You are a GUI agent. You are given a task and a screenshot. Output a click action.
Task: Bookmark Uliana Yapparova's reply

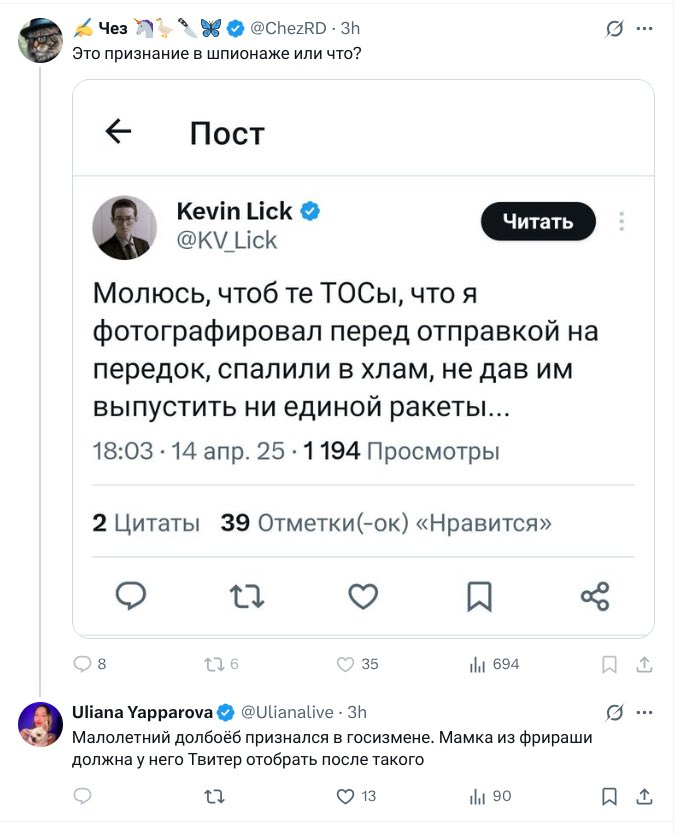610,796
